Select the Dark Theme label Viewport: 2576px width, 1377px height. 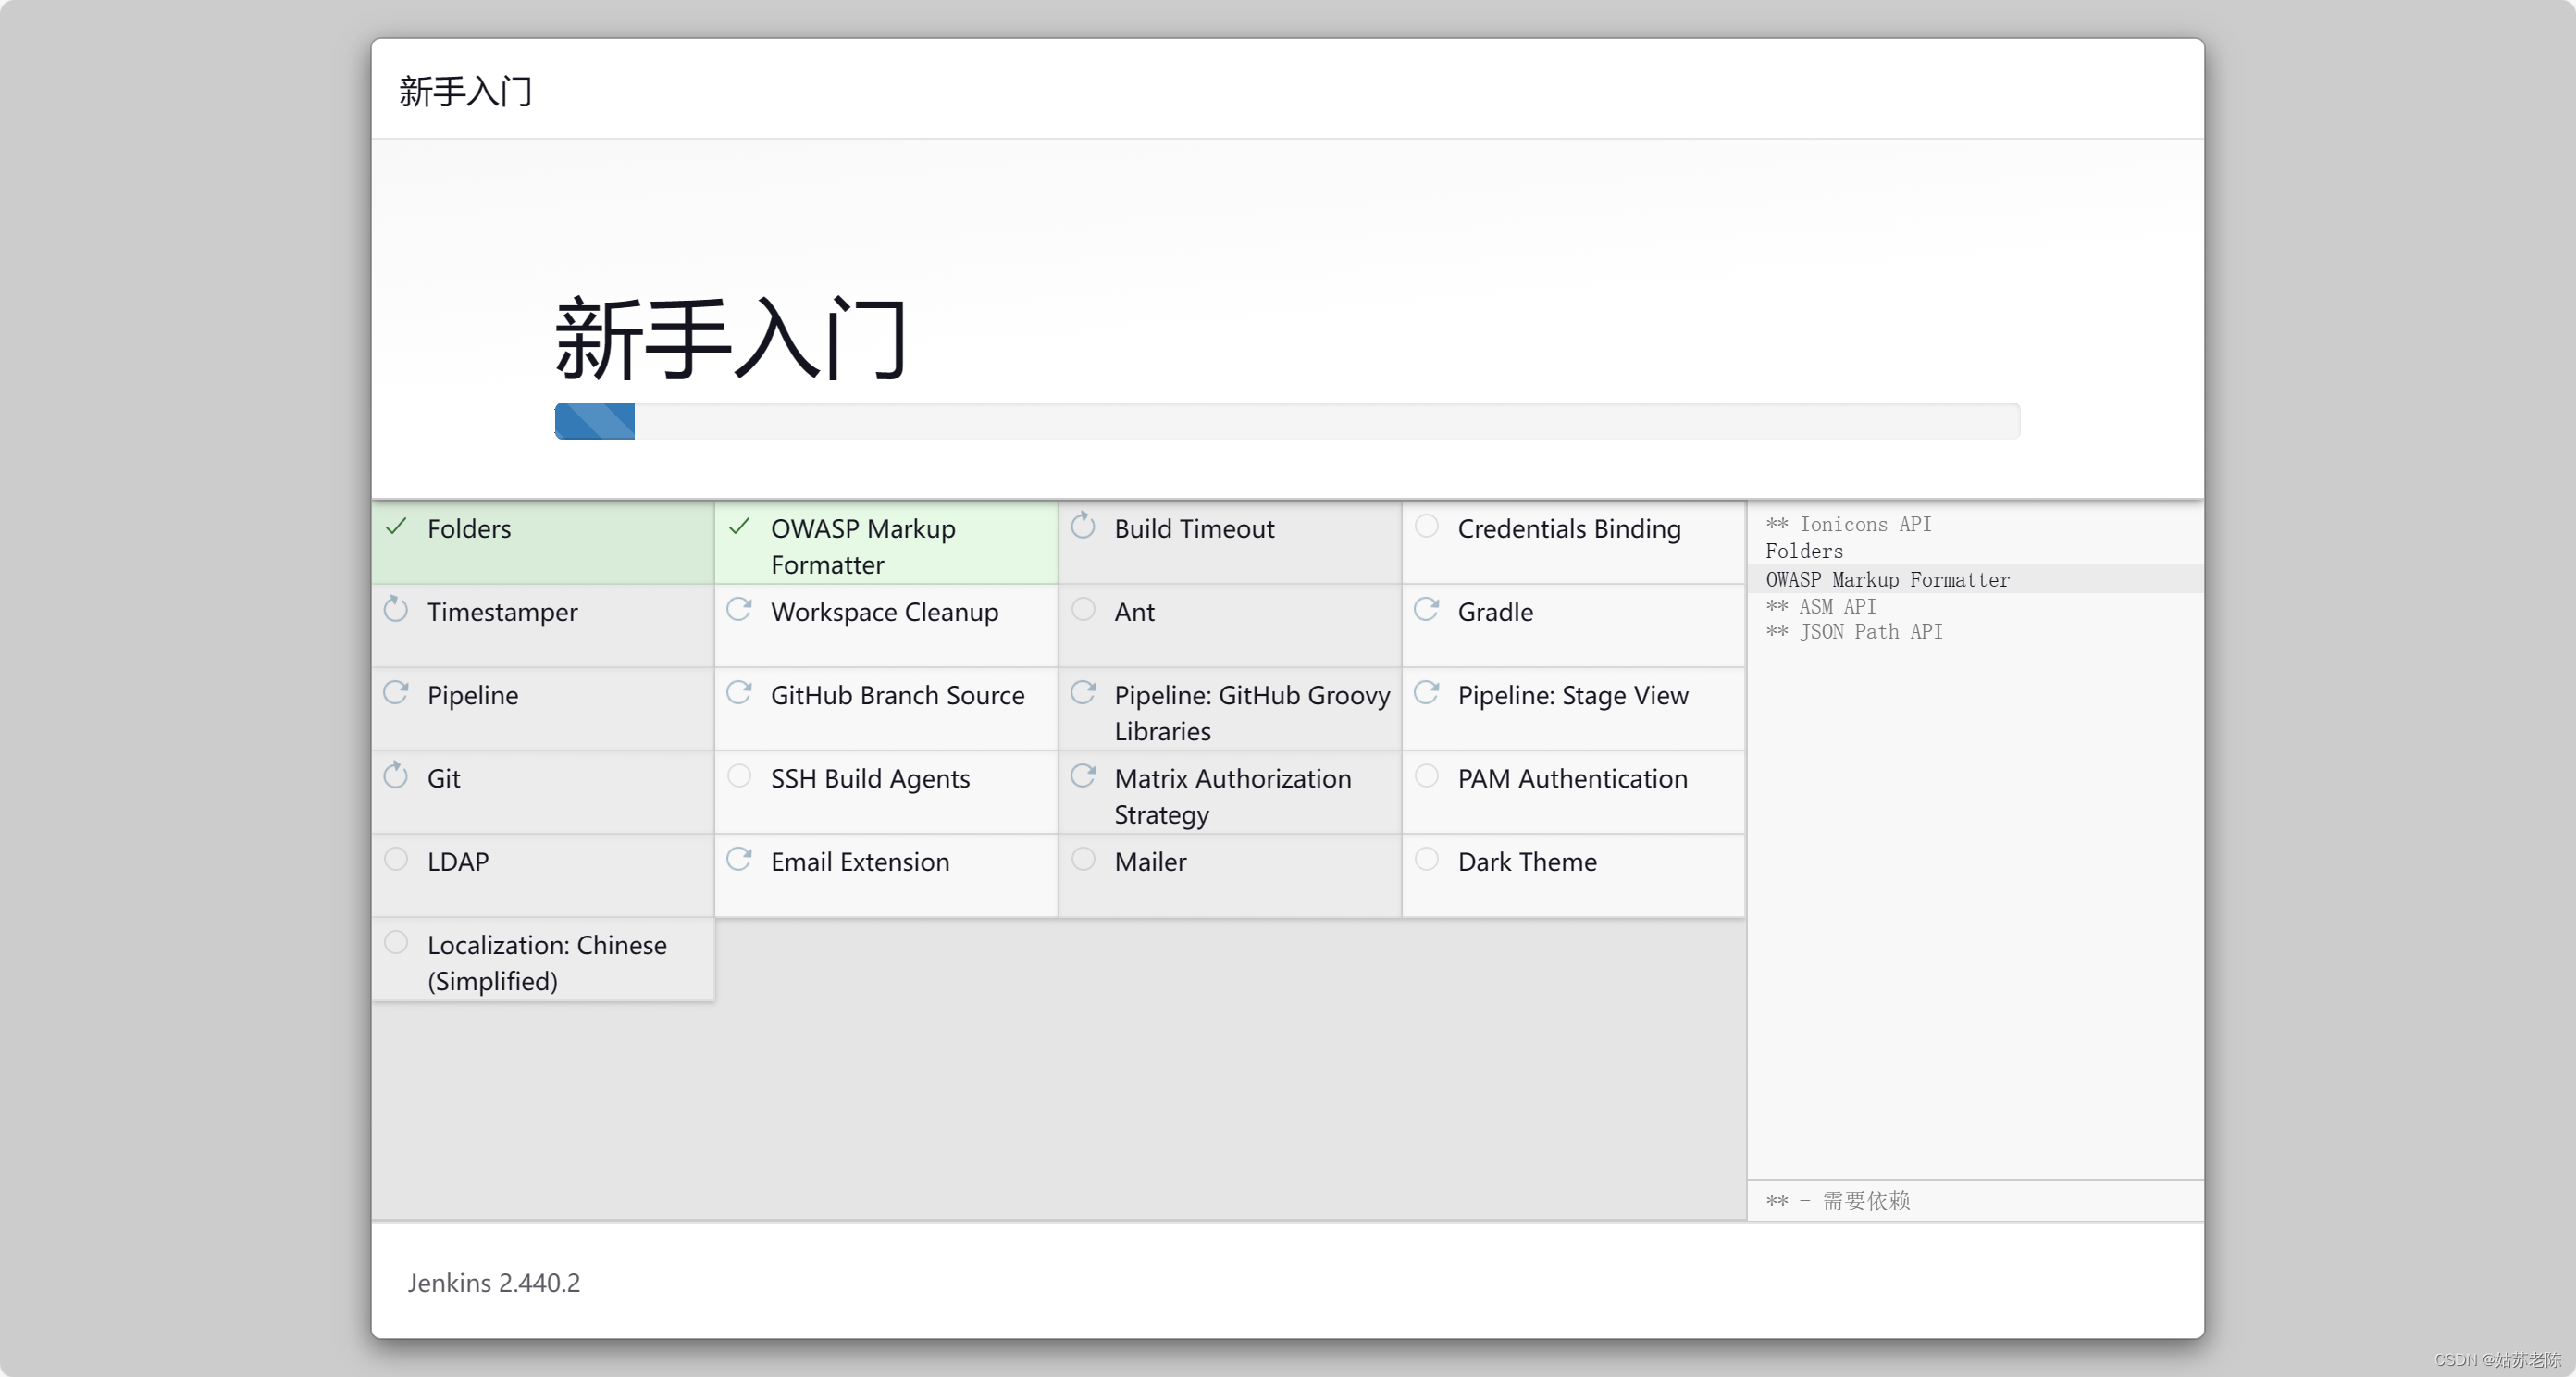1527,861
